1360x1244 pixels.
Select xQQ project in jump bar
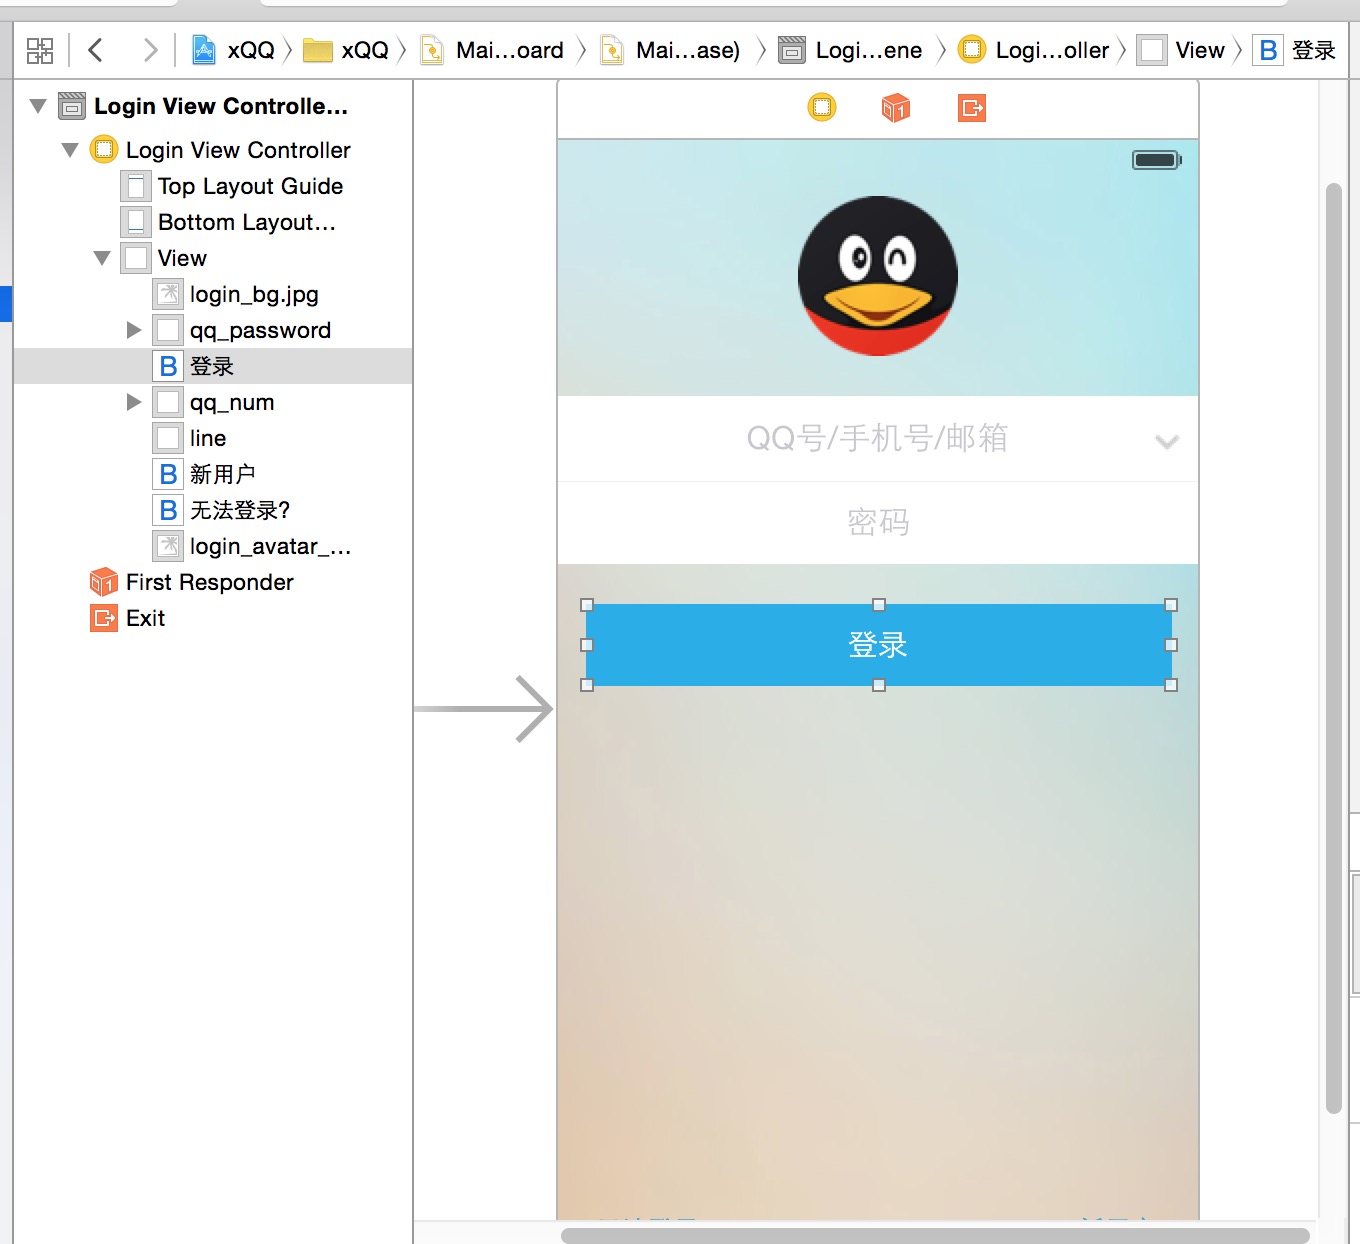tap(234, 50)
